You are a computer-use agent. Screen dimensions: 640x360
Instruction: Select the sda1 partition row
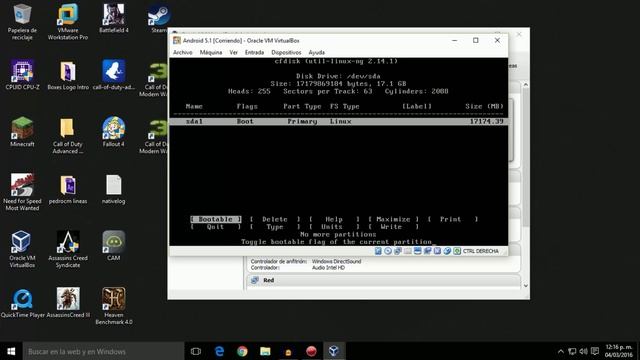339,121
